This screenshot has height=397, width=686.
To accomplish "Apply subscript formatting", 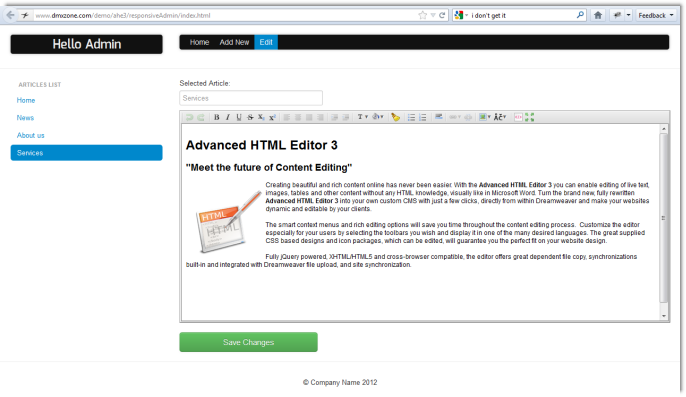I will 261,117.
